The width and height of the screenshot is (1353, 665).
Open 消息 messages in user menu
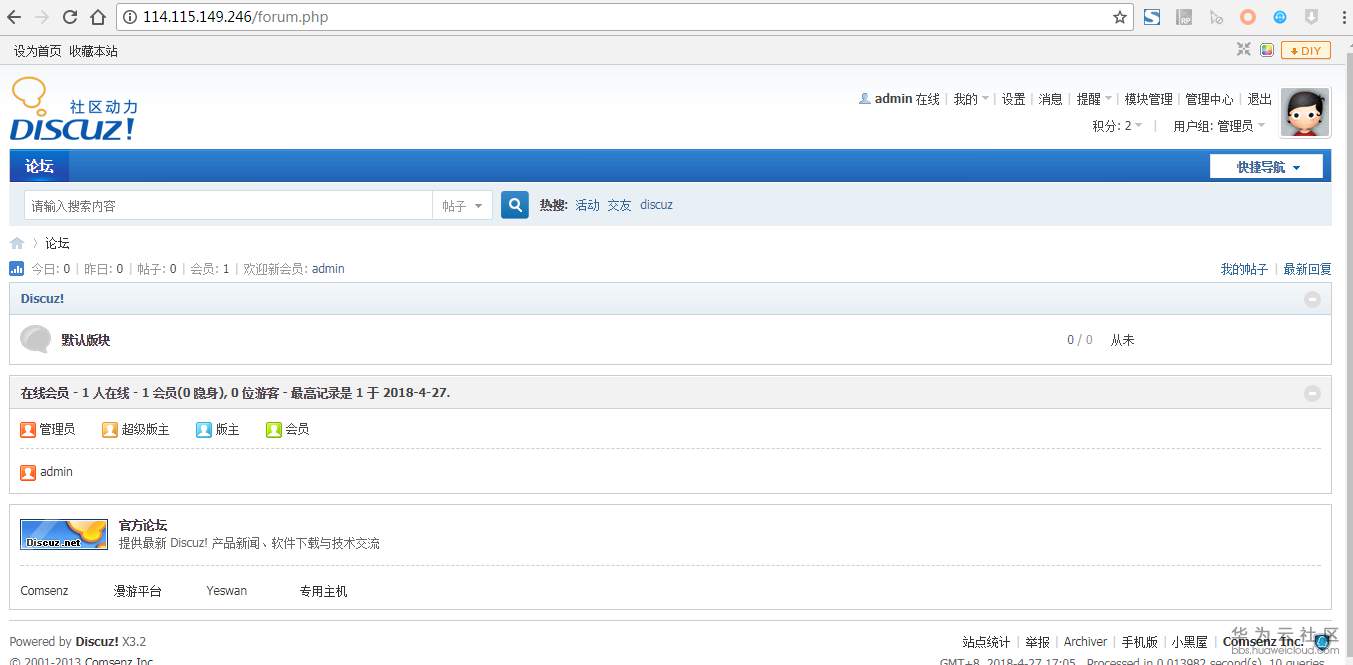[x=1051, y=99]
